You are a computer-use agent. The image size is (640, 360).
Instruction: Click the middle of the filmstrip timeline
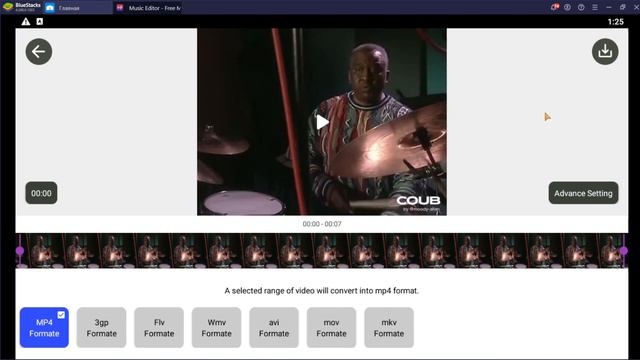pyautogui.click(x=322, y=251)
